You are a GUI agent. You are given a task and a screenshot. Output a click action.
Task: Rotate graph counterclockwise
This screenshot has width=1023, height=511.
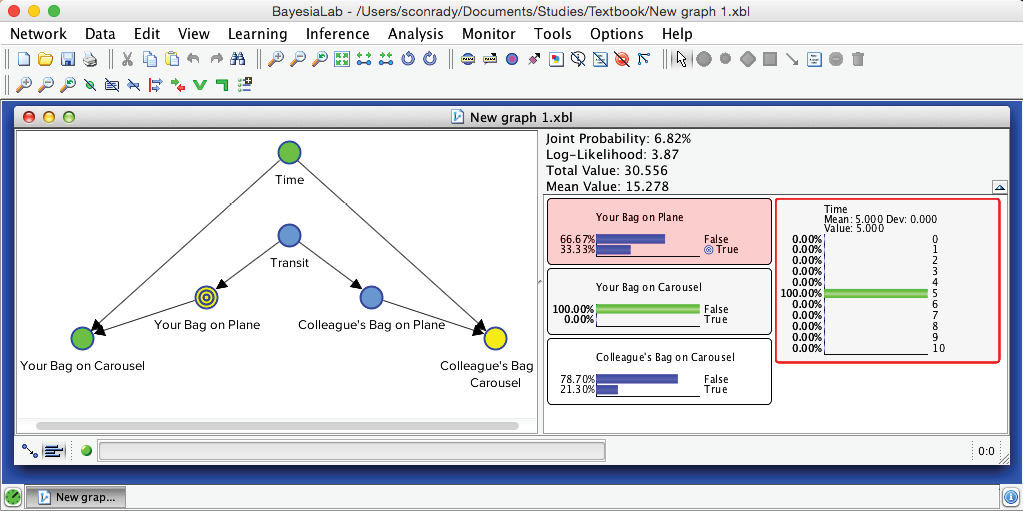tap(408, 59)
